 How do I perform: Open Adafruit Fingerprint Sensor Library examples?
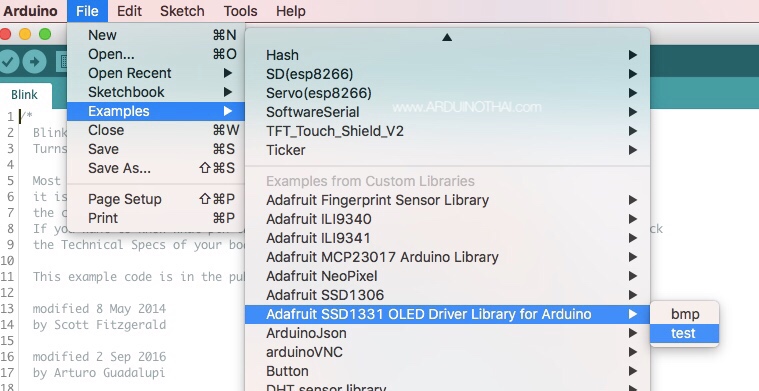click(448, 200)
